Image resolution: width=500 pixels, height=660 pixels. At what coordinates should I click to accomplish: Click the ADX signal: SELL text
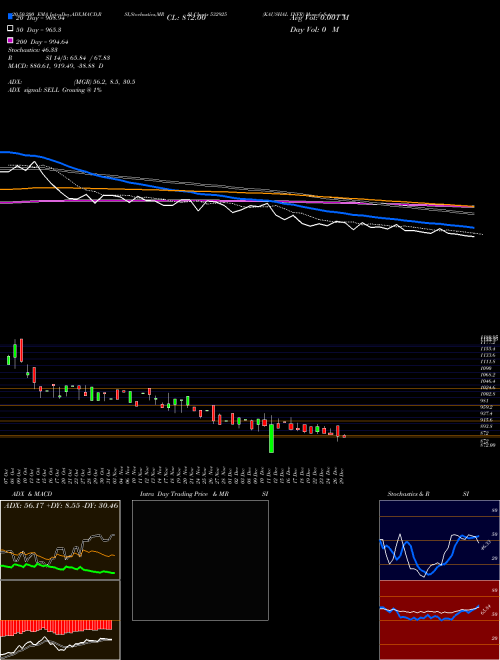55,90
